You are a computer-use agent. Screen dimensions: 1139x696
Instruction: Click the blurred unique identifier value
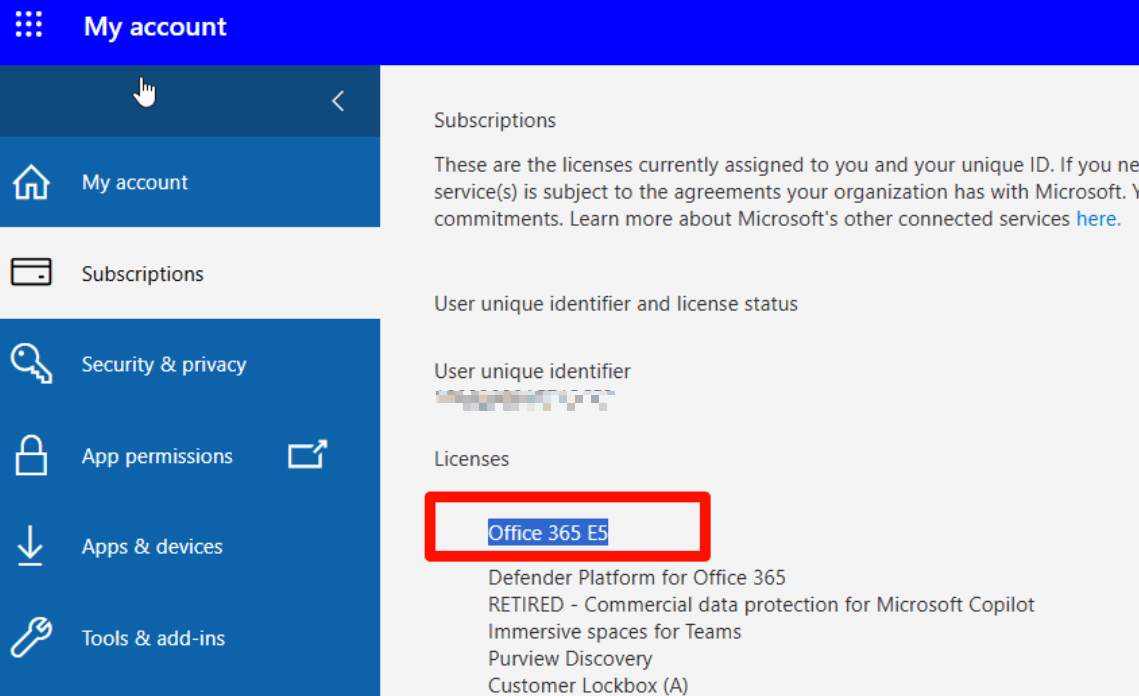[x=524, y=400]
